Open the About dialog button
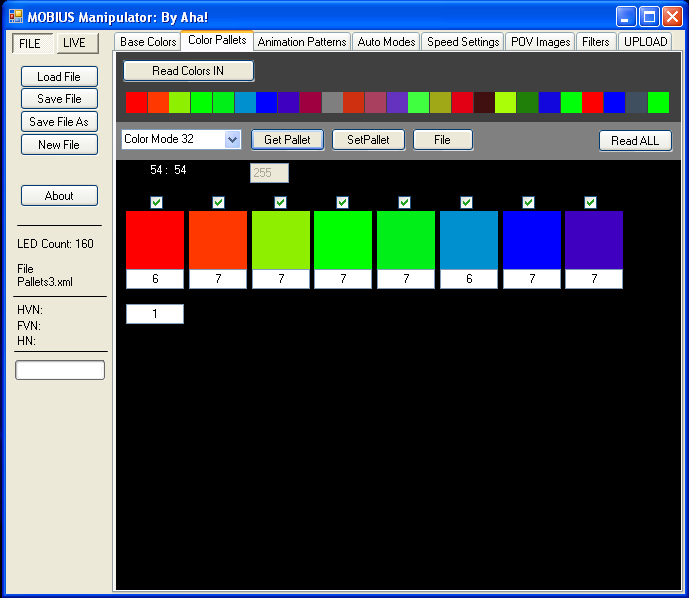 pyautogui.click(x=59, y=196)
